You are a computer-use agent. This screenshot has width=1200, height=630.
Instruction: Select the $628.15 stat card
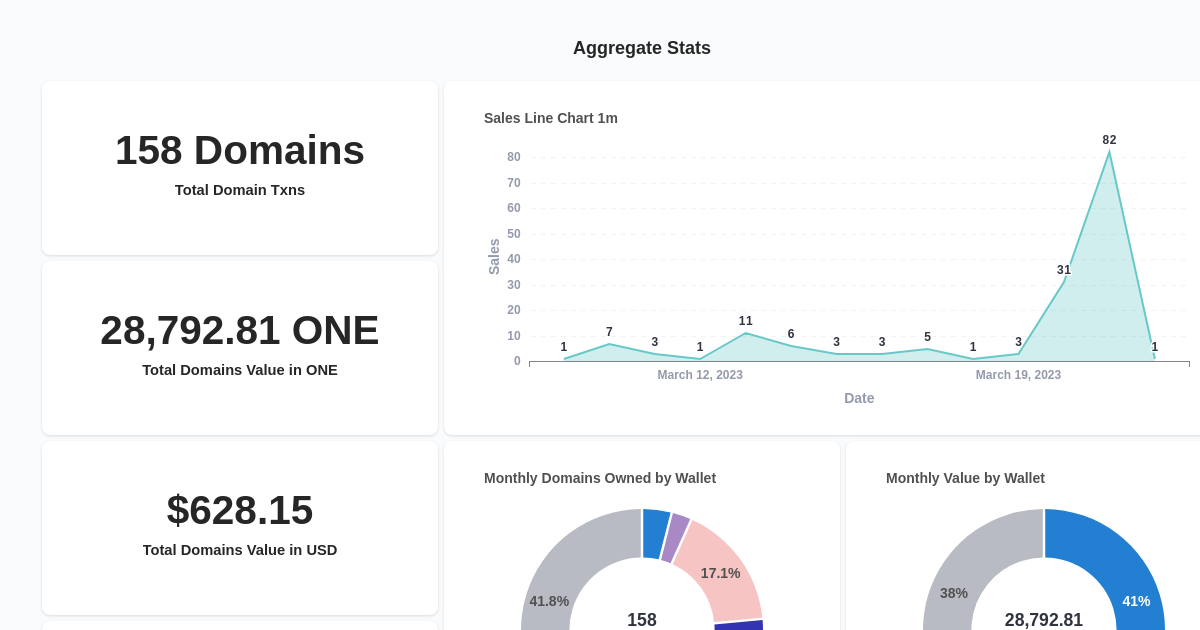click(240, 510)
